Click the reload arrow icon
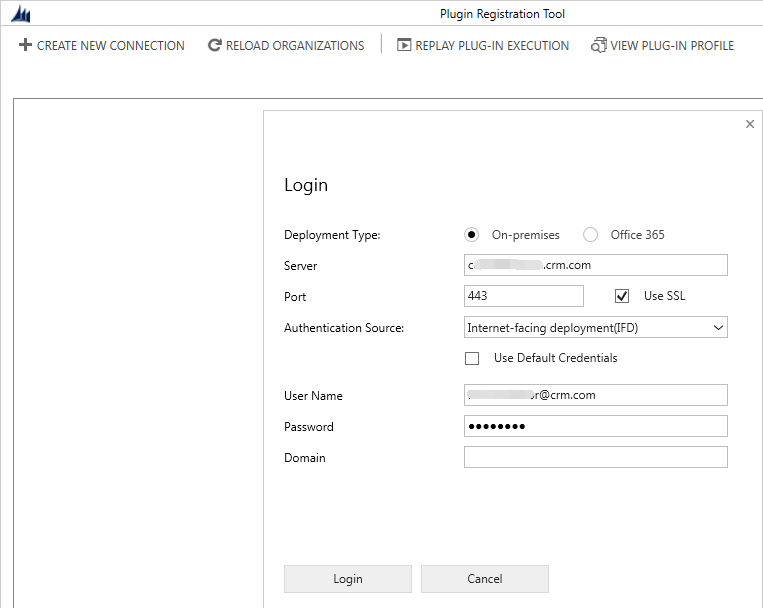The height and width of the screenshot is (608, 763). pos(215,45)
